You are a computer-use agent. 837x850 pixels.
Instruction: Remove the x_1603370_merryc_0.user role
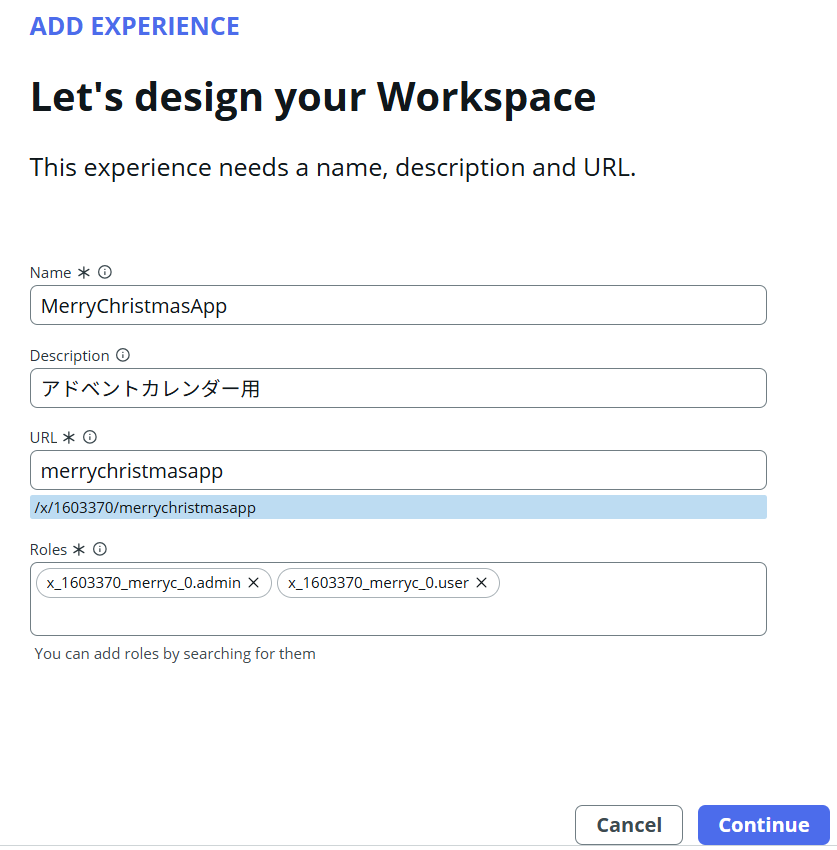[481, 583]
